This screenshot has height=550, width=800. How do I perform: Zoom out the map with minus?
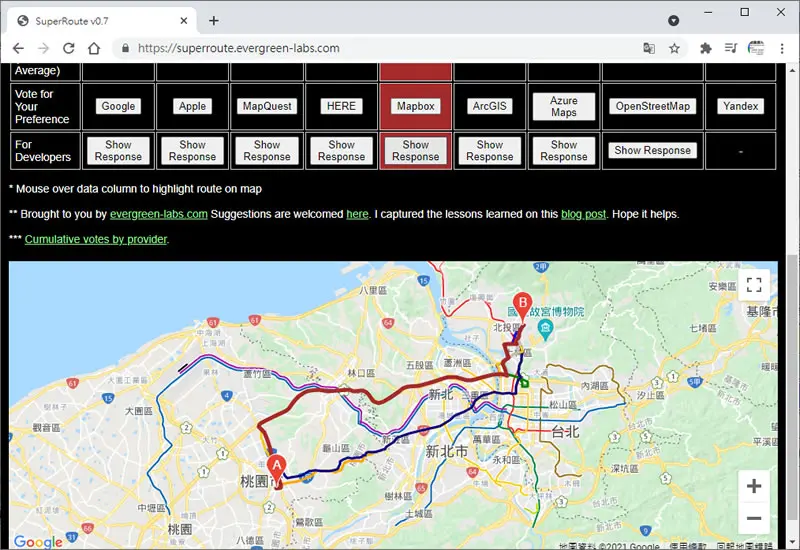(x=754, y=518)
